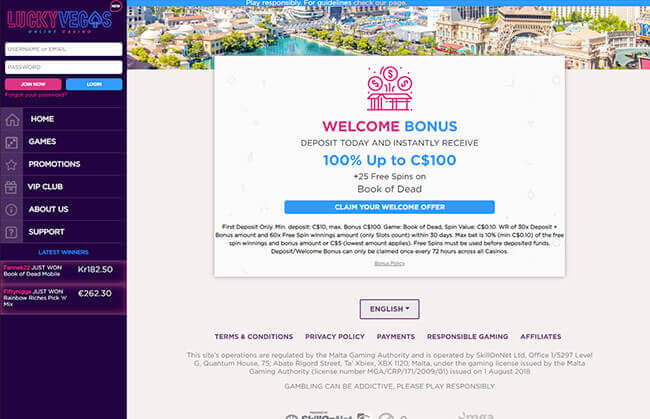Go to the Promotions menu
650x419 pixels.
(x=63, y=164)
